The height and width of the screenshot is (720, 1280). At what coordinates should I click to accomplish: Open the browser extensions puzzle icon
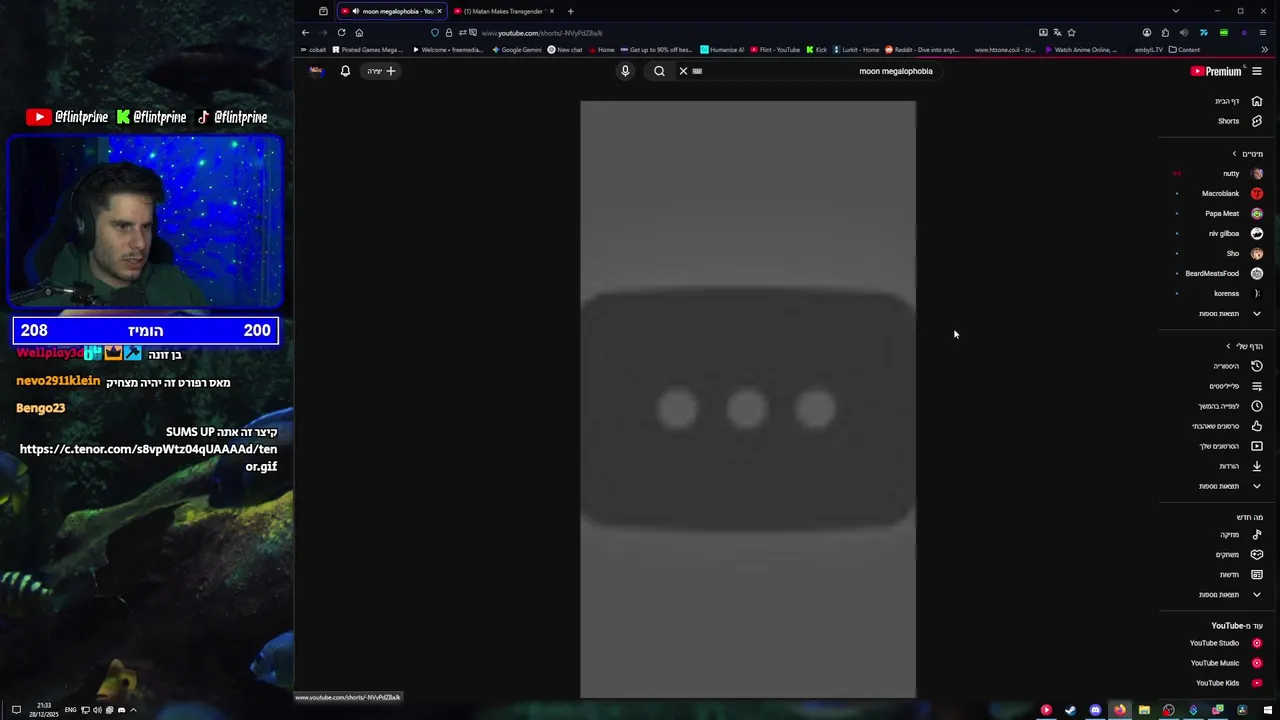click(1165, 32)
